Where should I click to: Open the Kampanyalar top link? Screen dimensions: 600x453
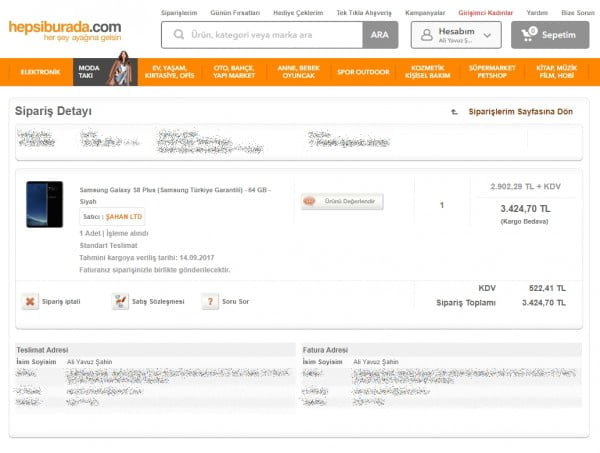point(426,13)
